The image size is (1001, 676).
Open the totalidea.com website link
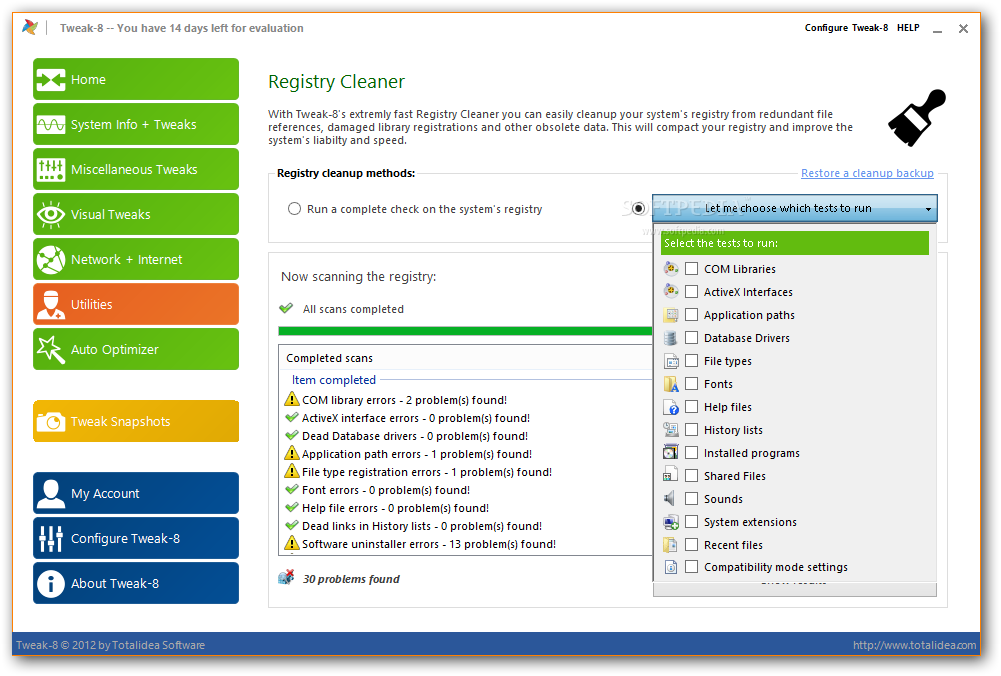pyautogui.click(x=914, y=645)
